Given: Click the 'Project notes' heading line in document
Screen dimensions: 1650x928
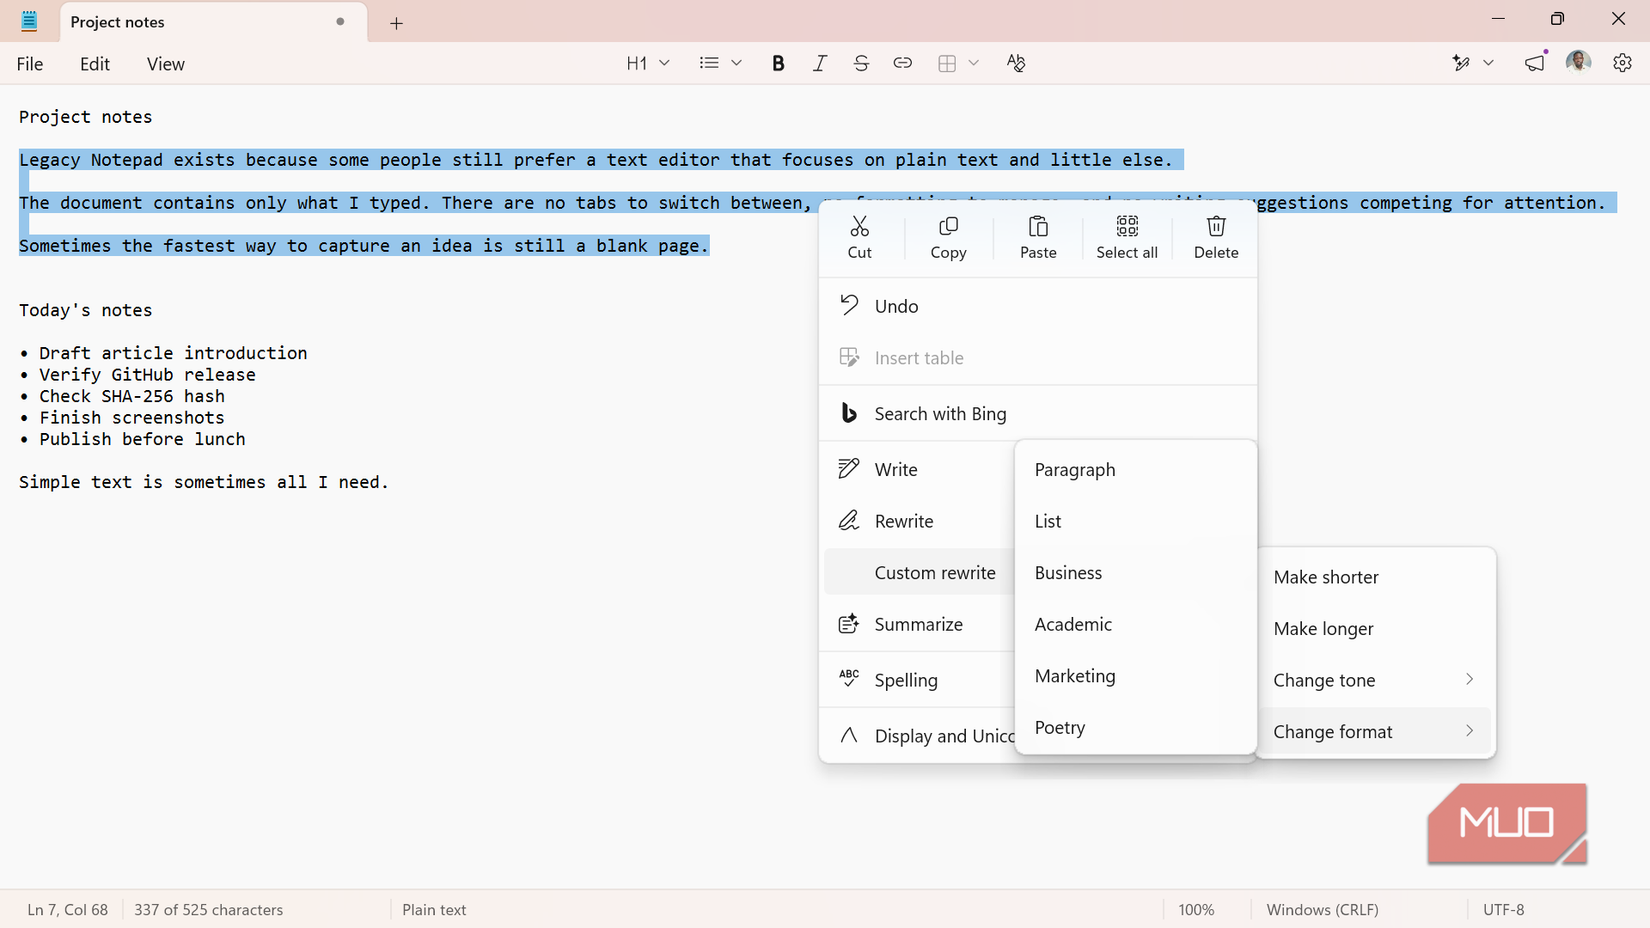Looking at the screenshot, I should point(85,117).
